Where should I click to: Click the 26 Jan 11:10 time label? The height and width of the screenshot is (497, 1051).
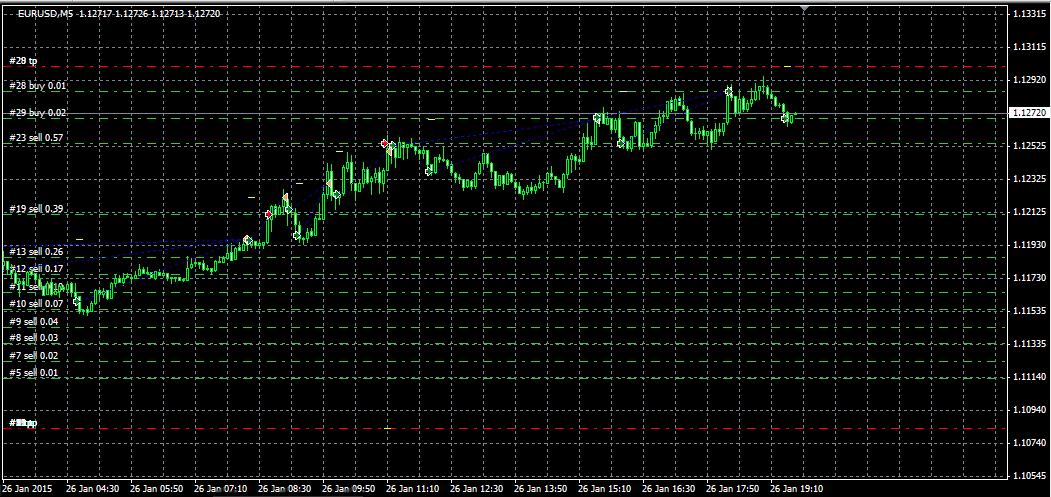(x=413, y=489)
